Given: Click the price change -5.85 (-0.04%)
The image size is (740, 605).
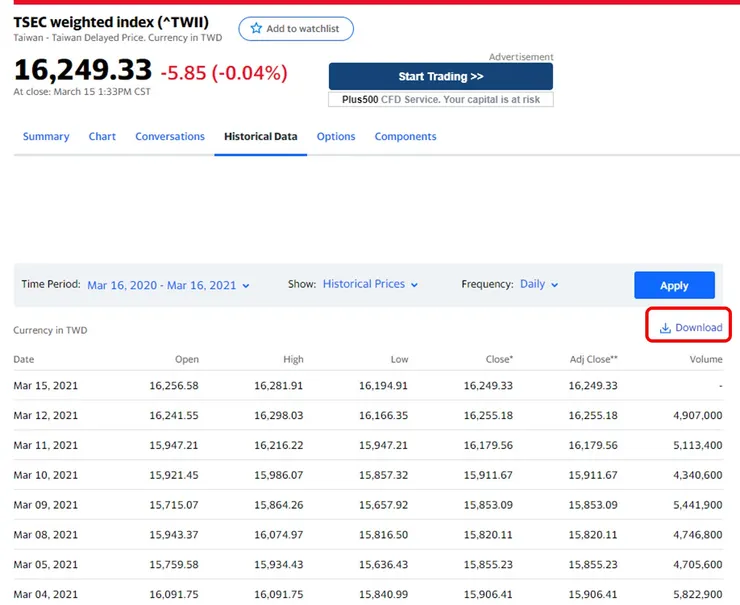Looking at the screenshot, I should 224,73.
